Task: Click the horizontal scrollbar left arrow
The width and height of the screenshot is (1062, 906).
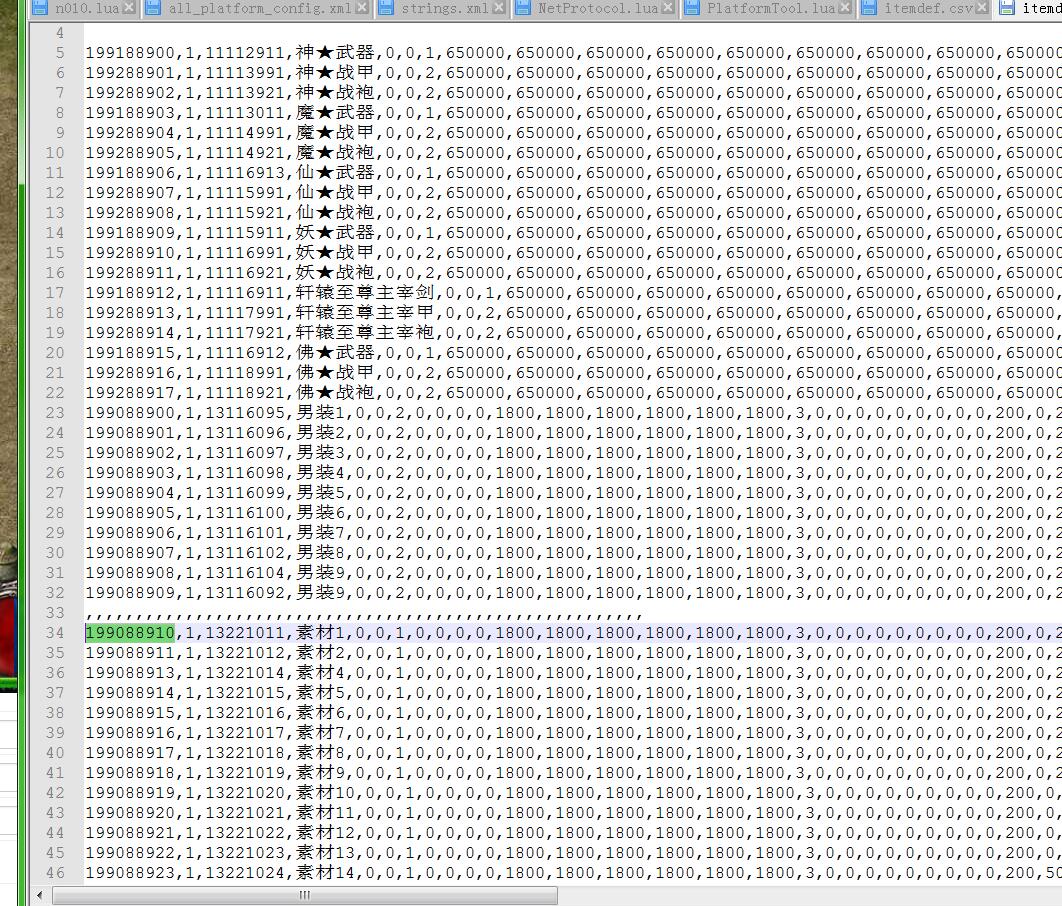Action: 41,896
